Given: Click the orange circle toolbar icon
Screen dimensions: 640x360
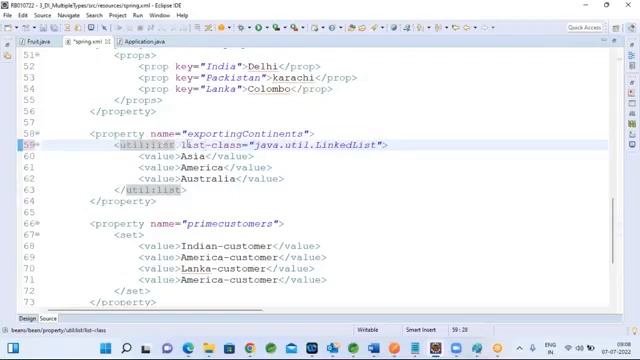Looking at the screenshot, I should pos(221,28).
